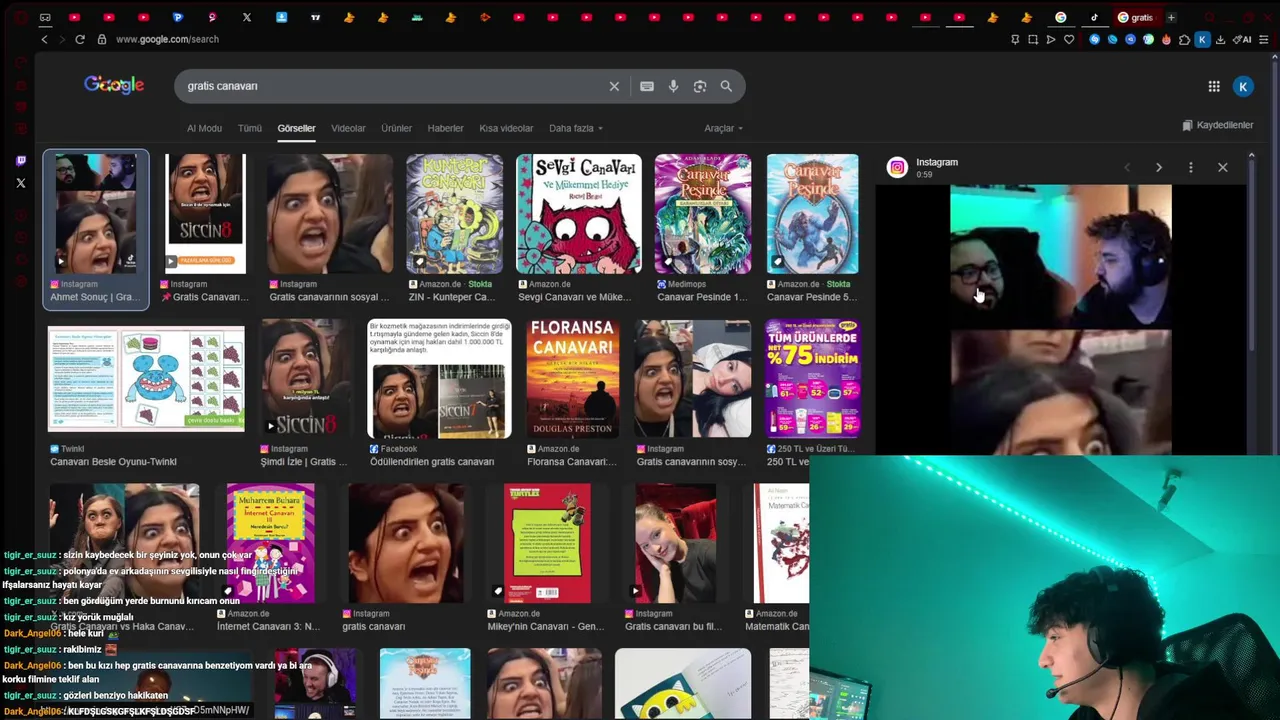This screenshot has height=720, width=1280.
Task: View site info via the padlock icon
Action: point(101,39)
